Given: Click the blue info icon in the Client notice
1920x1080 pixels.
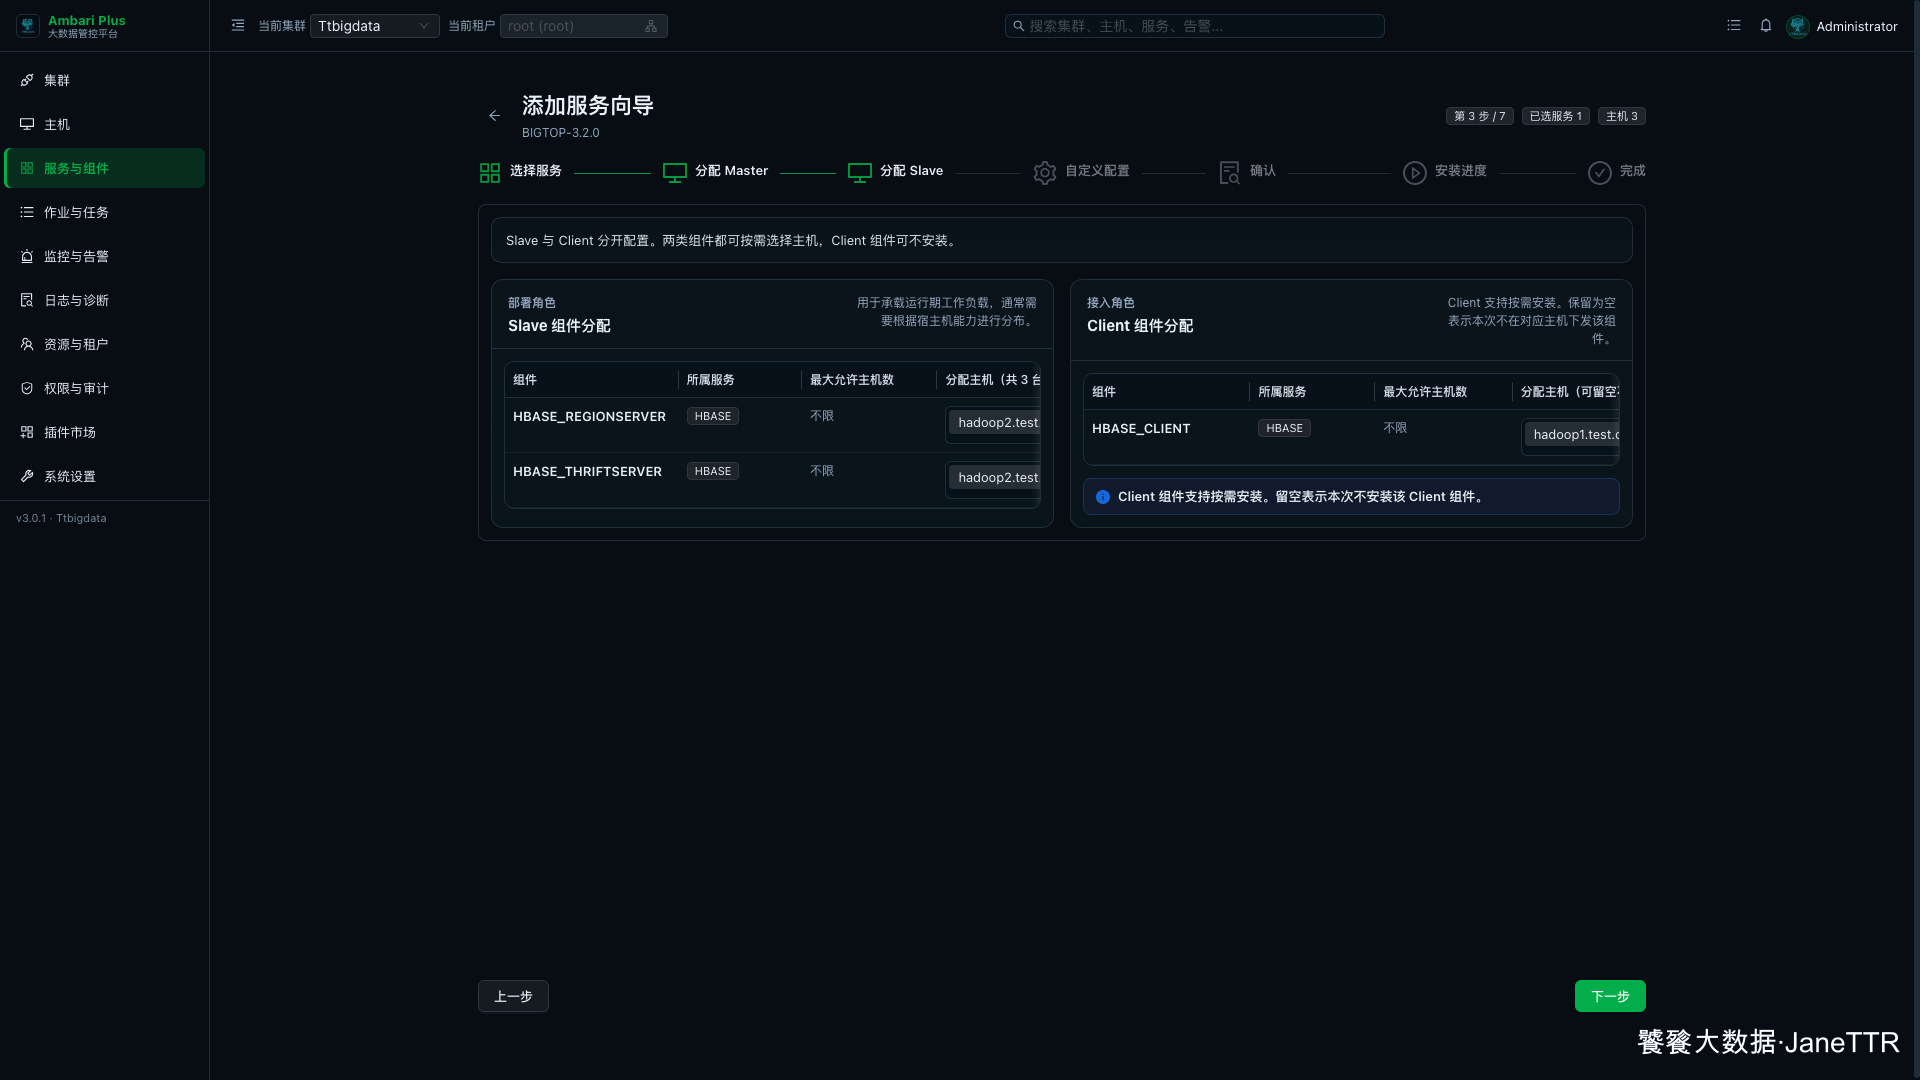Looking at the screenshot, I should coord(1103,497).
